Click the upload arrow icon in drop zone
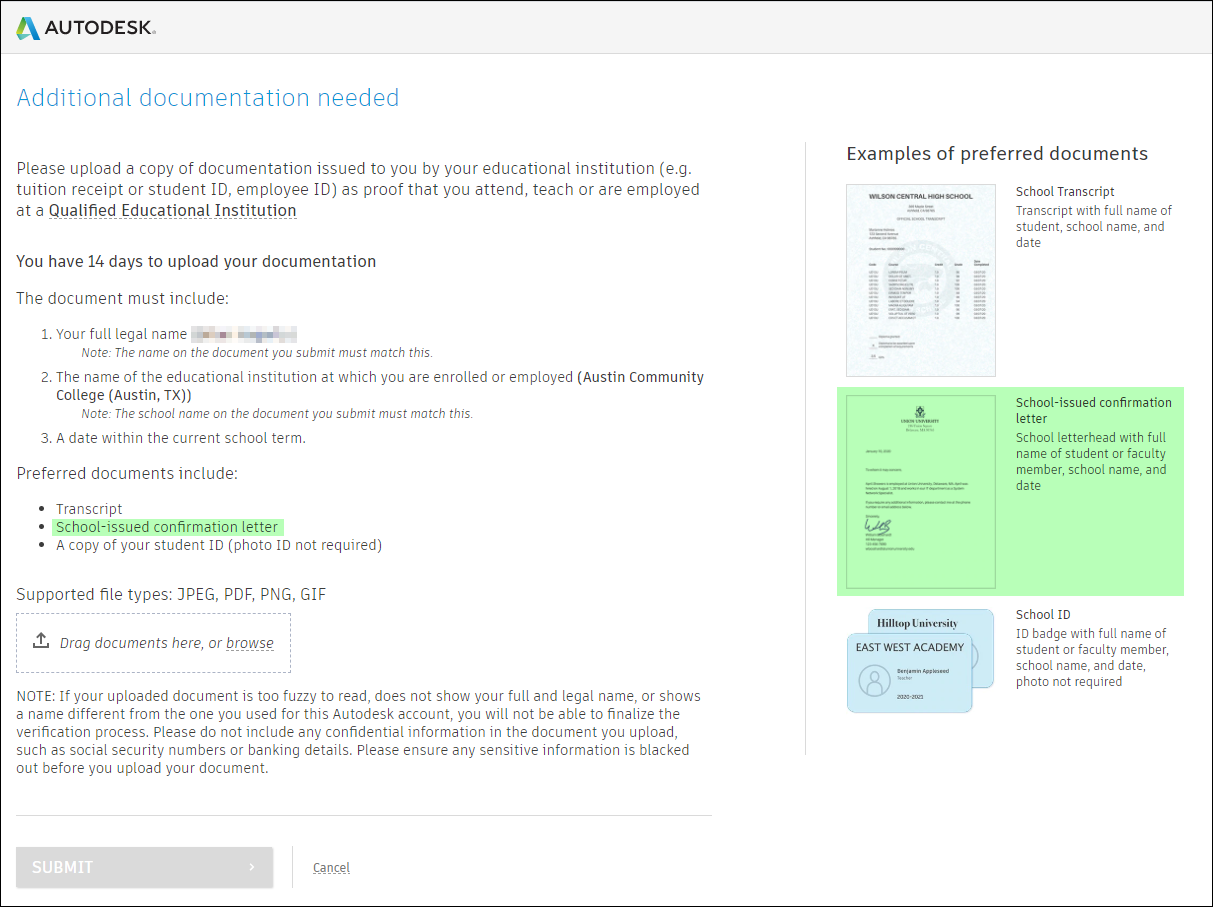This screenshot has height=907, width=1213. click(x=41, y=641)
